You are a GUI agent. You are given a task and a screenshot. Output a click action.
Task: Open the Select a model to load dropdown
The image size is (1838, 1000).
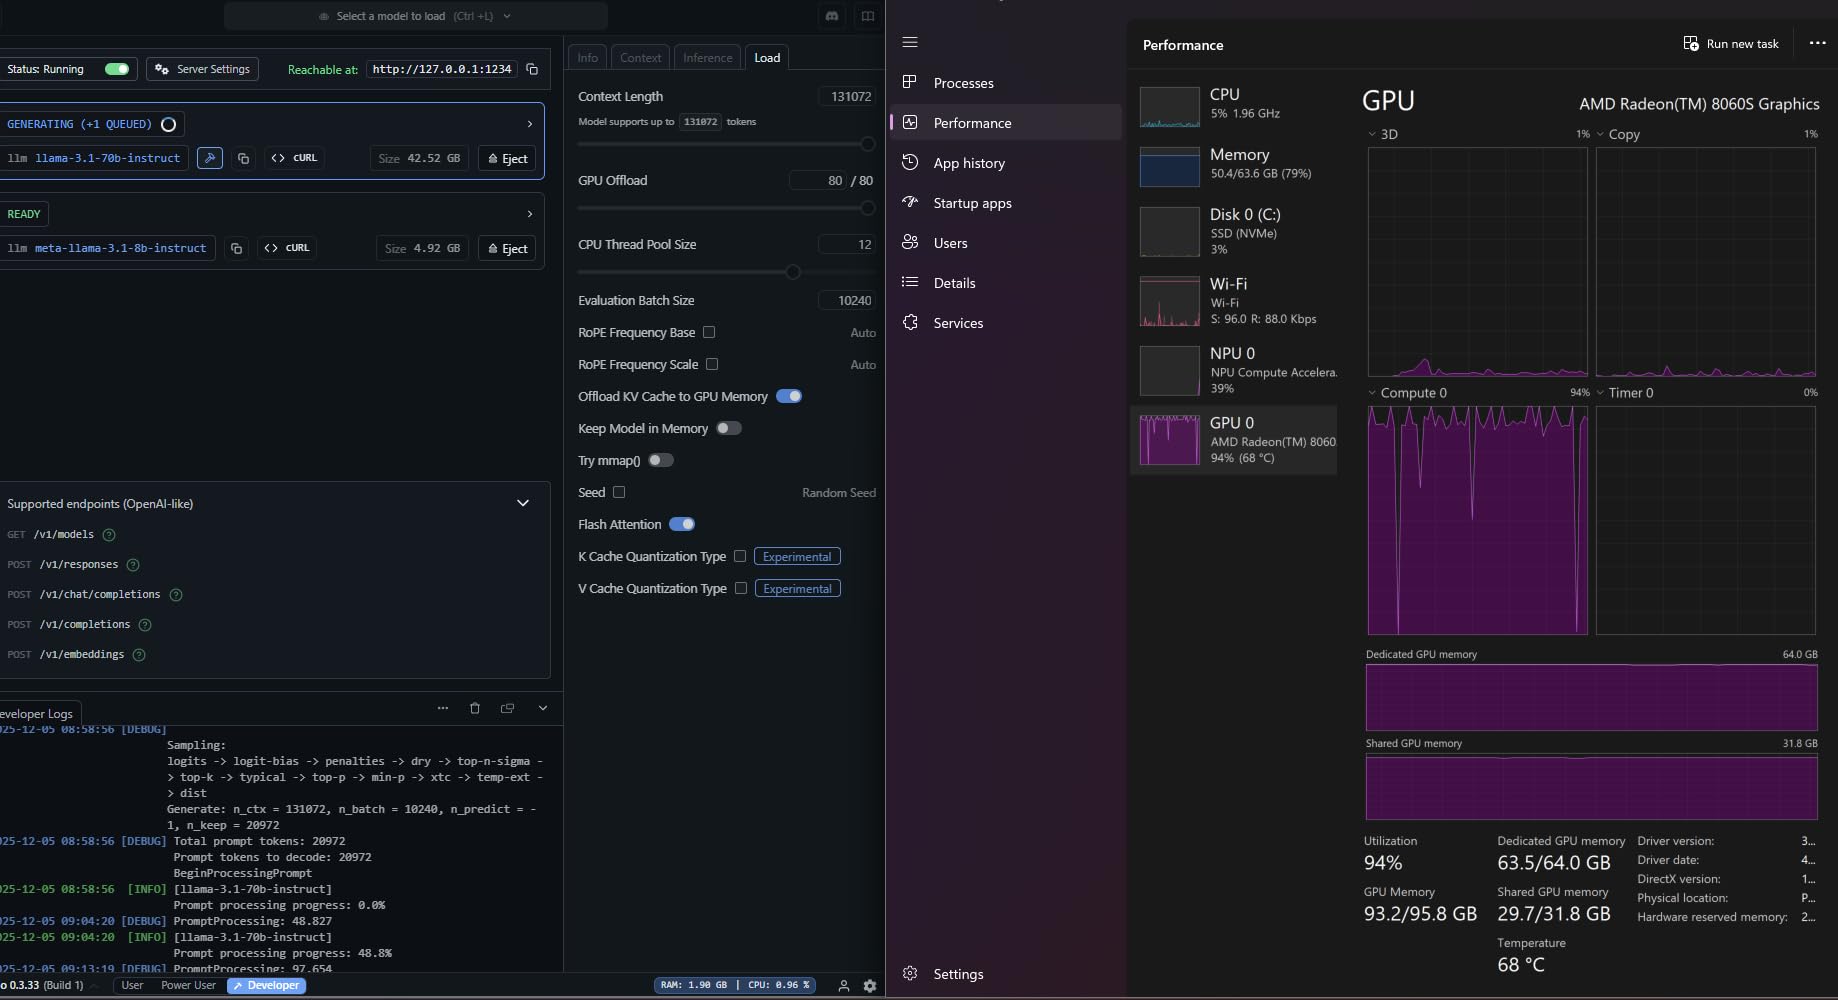coord(415,16)
